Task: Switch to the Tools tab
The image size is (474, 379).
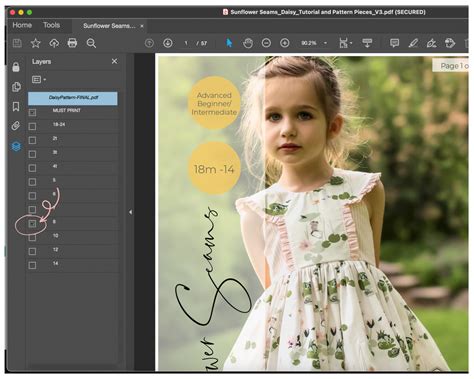Action: coord(51,25)
